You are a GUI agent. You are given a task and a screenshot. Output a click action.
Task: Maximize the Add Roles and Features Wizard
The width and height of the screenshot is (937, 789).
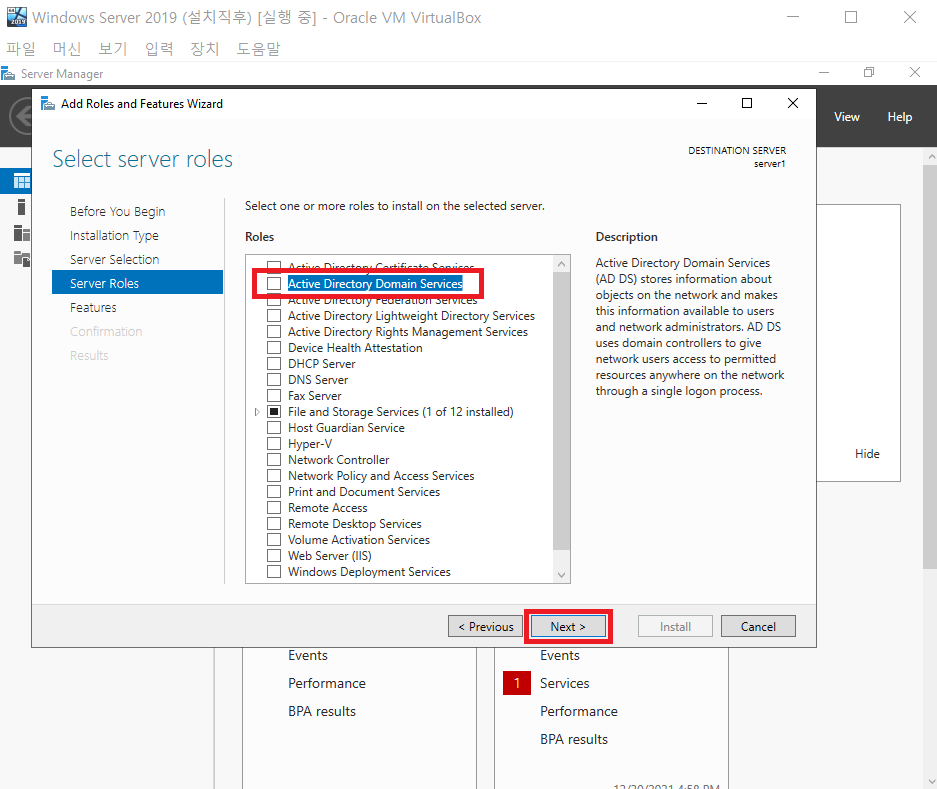pyautogui.click(x=747, y=103)
